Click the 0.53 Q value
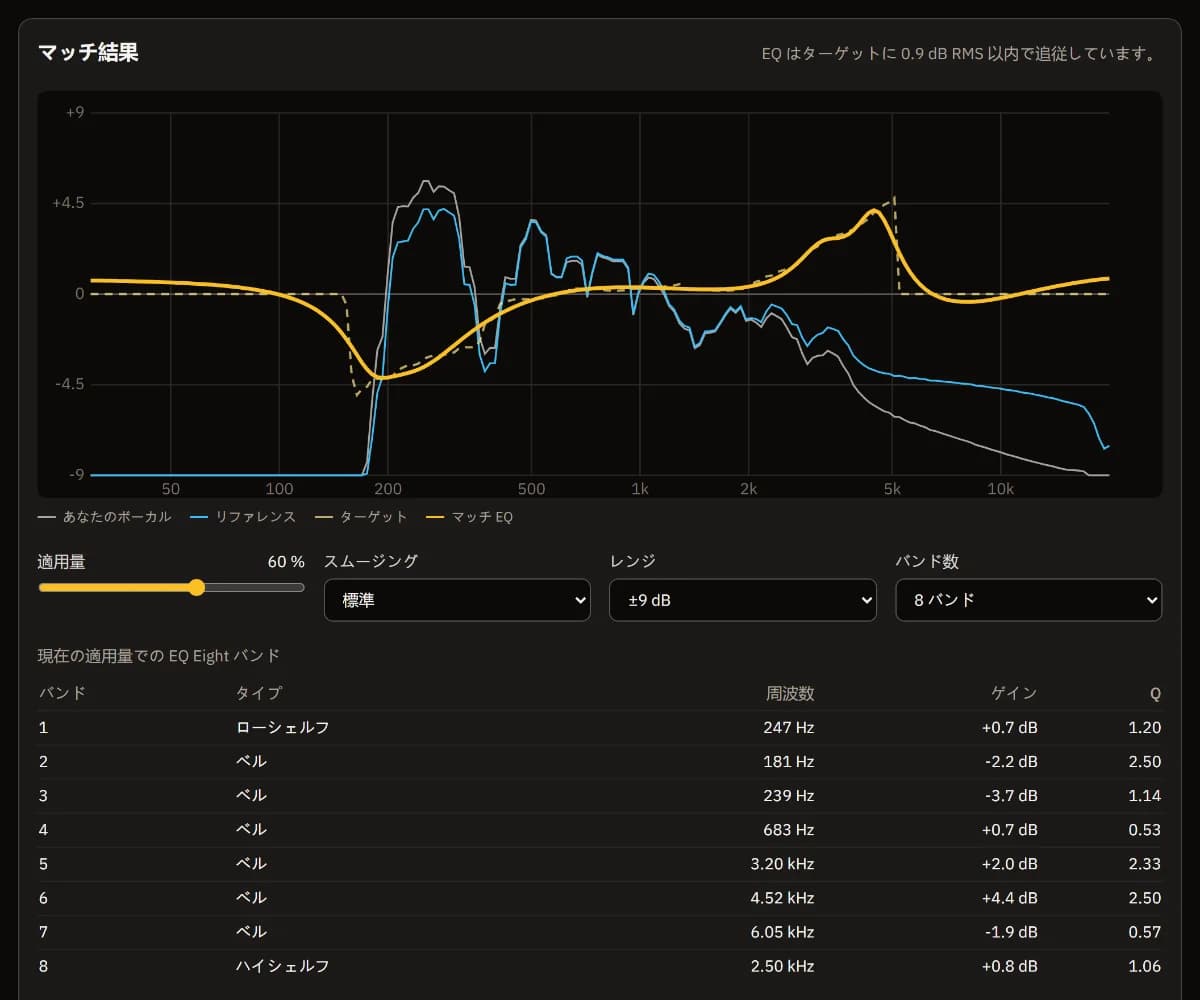 point(1145,829)
